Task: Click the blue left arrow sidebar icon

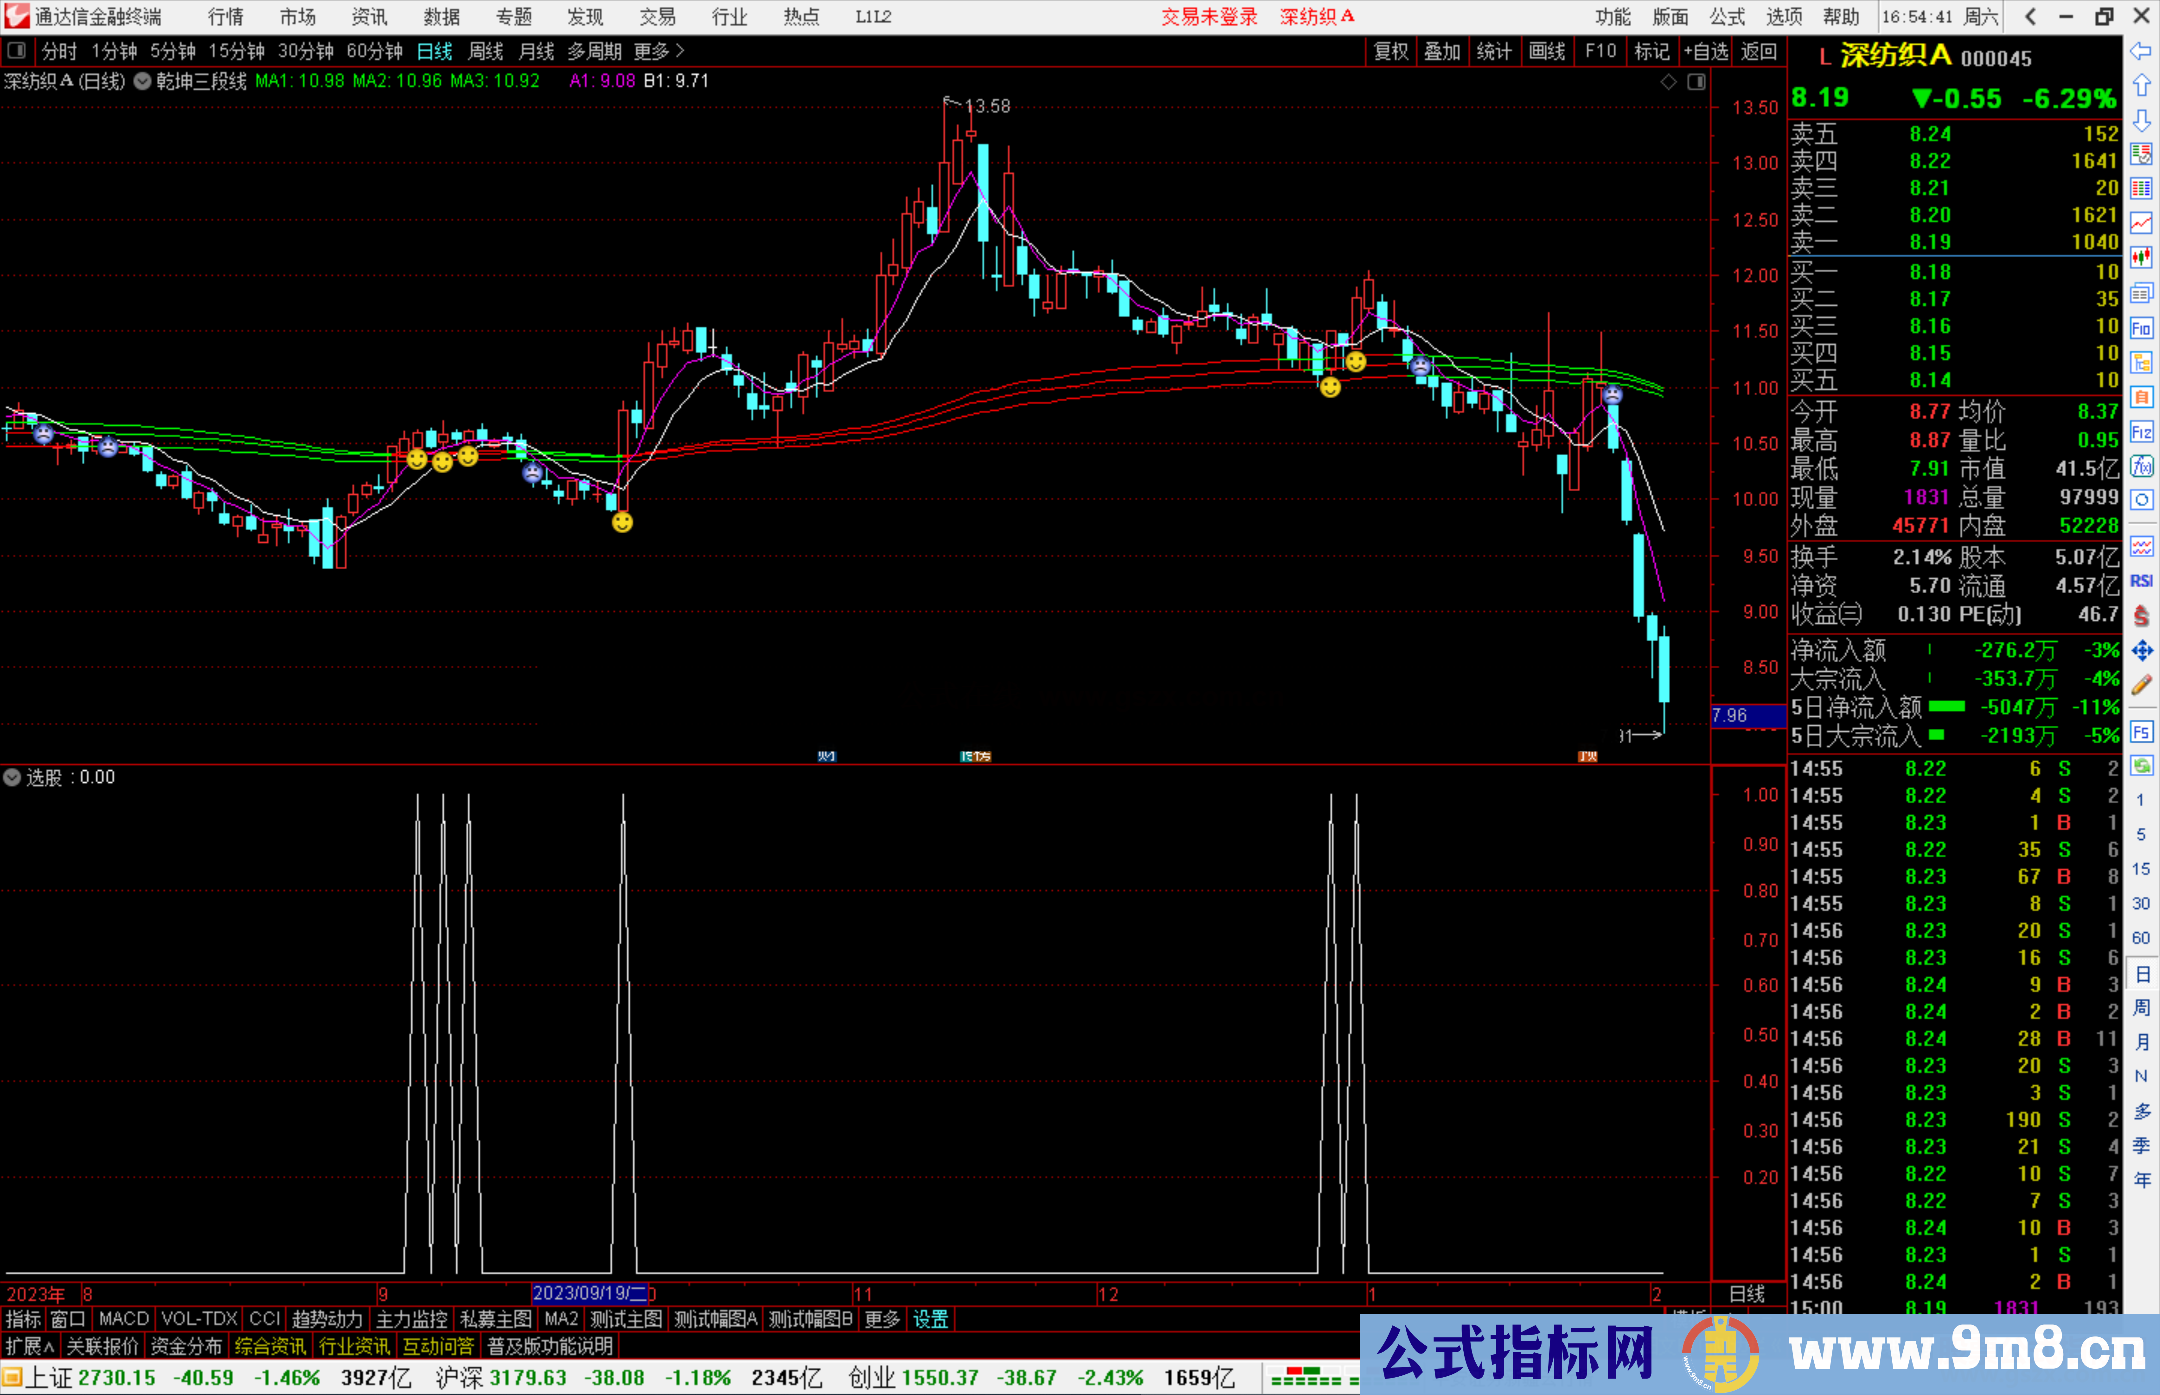Action: coord(2141,51)
